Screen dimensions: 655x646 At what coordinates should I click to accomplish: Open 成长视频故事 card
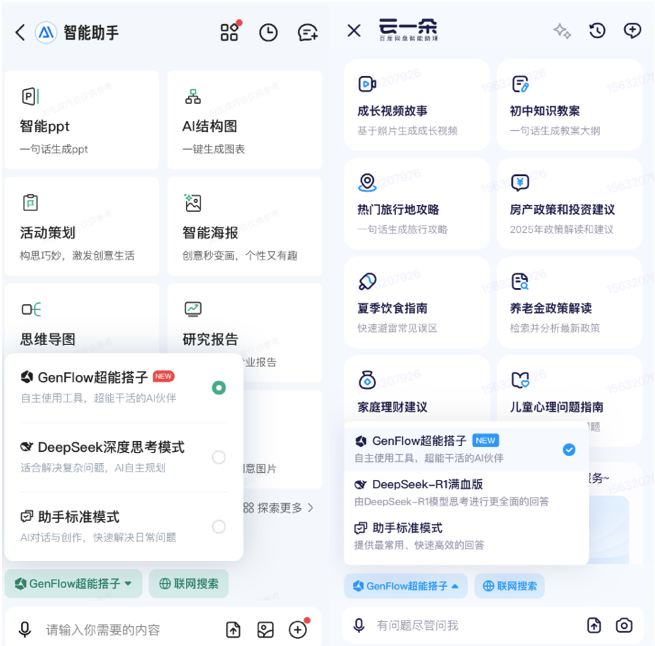click(417, 105)
